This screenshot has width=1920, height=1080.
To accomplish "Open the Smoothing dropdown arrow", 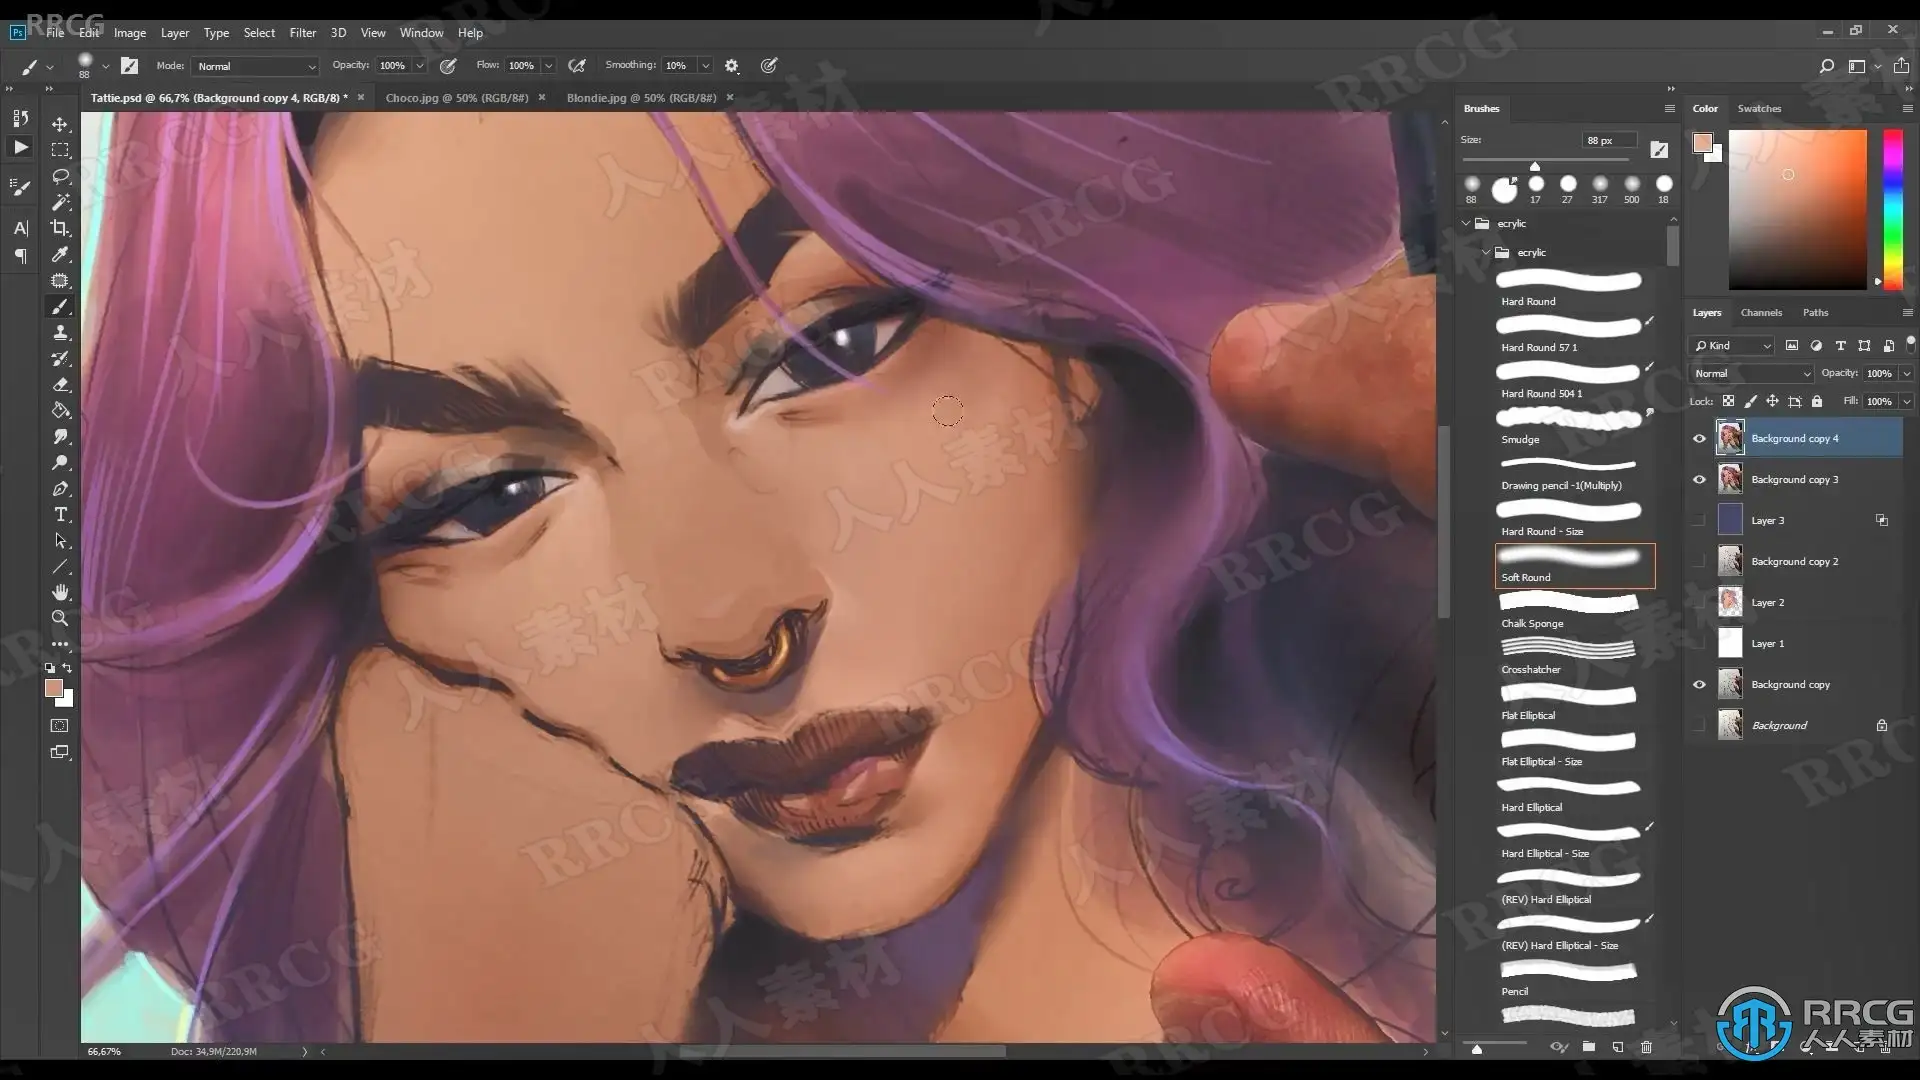I will pyautogui.click(x=705, y=66).
